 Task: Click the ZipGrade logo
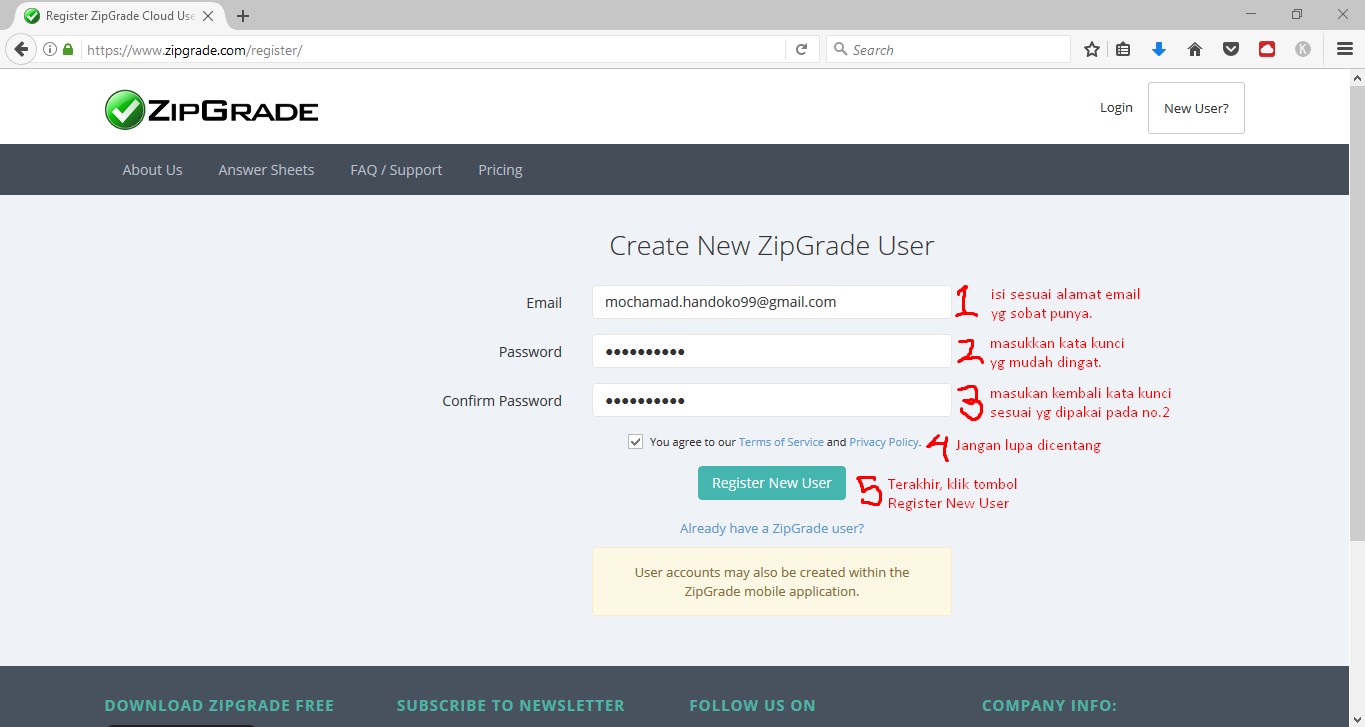point(210,108)
